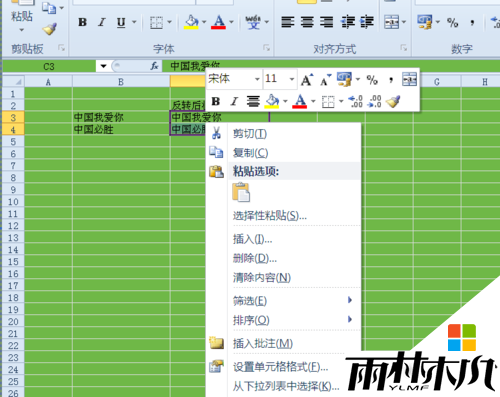Viewport: 500px width, 397px height.
Task: Open the font size 11 dropdown
Action: tap(292, 79)
